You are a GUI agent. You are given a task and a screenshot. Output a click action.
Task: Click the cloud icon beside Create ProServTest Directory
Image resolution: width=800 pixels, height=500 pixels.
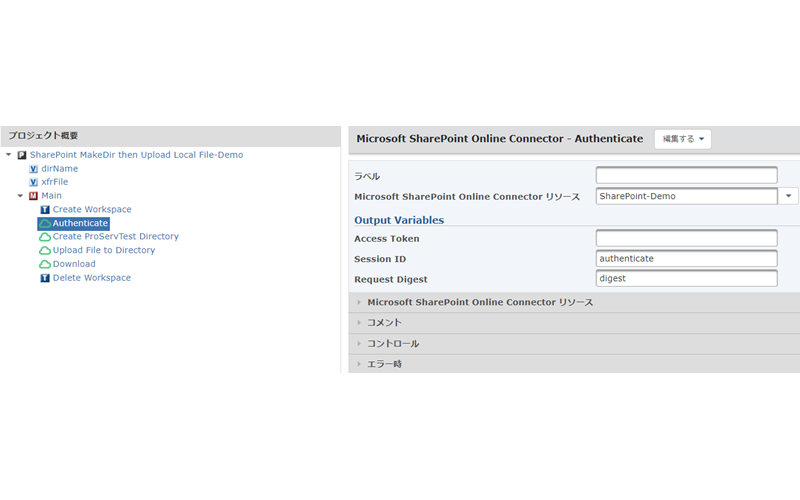pos(45,237)
